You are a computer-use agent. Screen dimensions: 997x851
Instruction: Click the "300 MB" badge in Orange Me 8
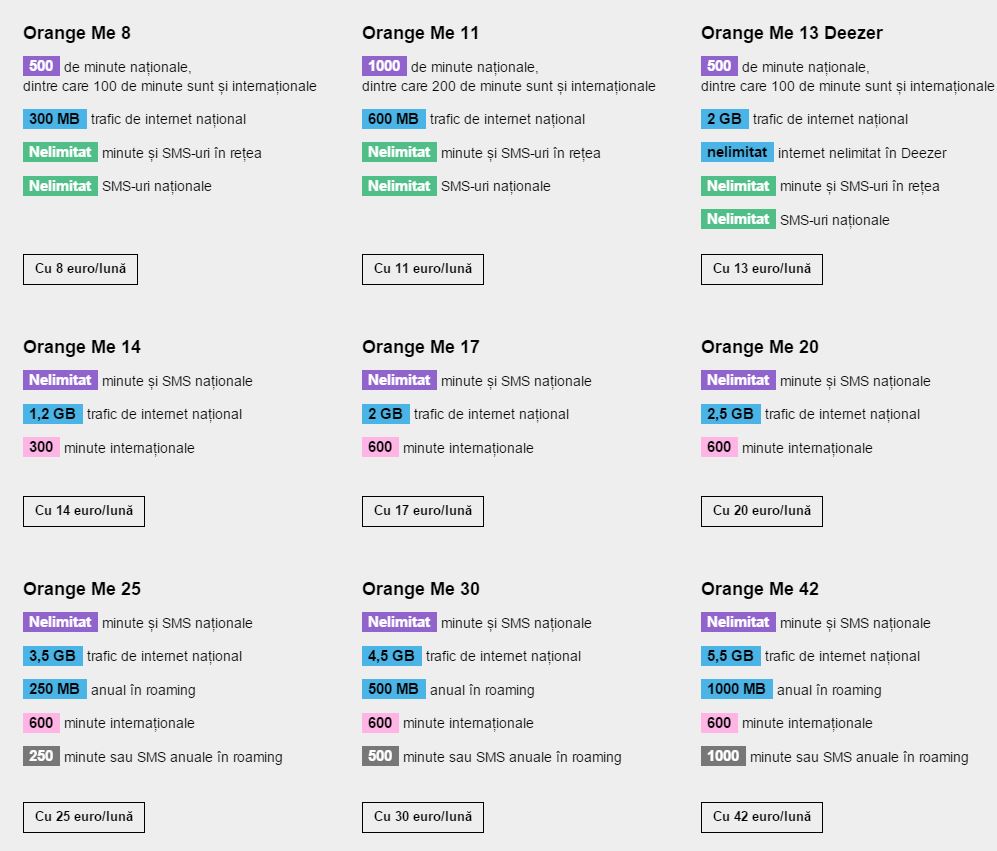pos(54,119)
